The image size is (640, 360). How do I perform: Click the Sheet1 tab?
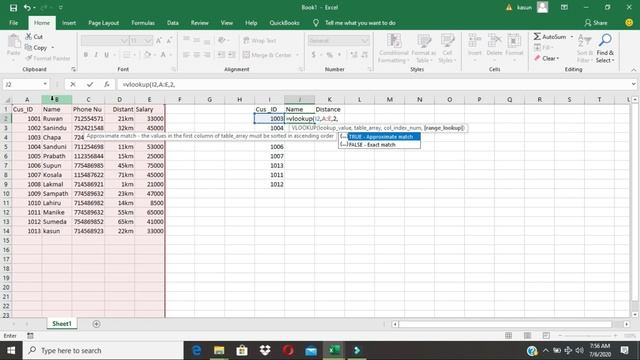62,324
